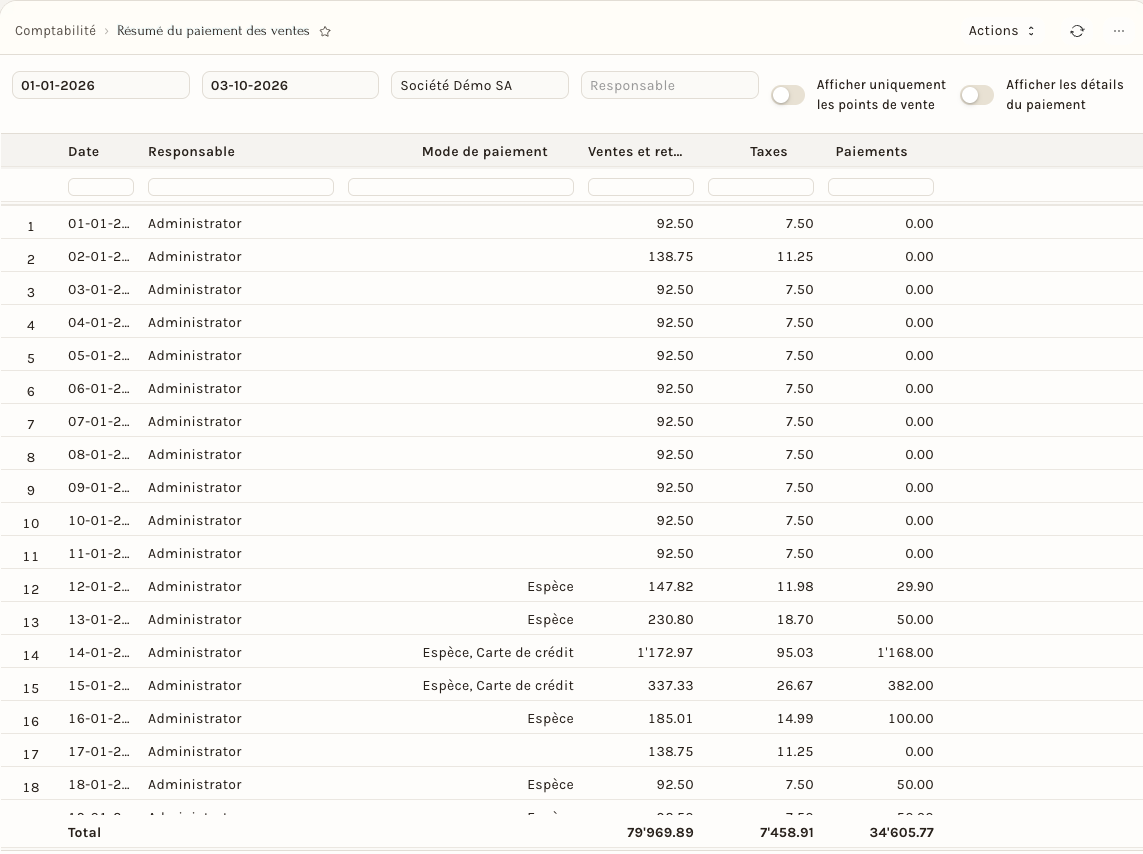Select date cell 05-01-2...
The width and height of the screenshot is (1143, 854).
click(x=98, y=356)
